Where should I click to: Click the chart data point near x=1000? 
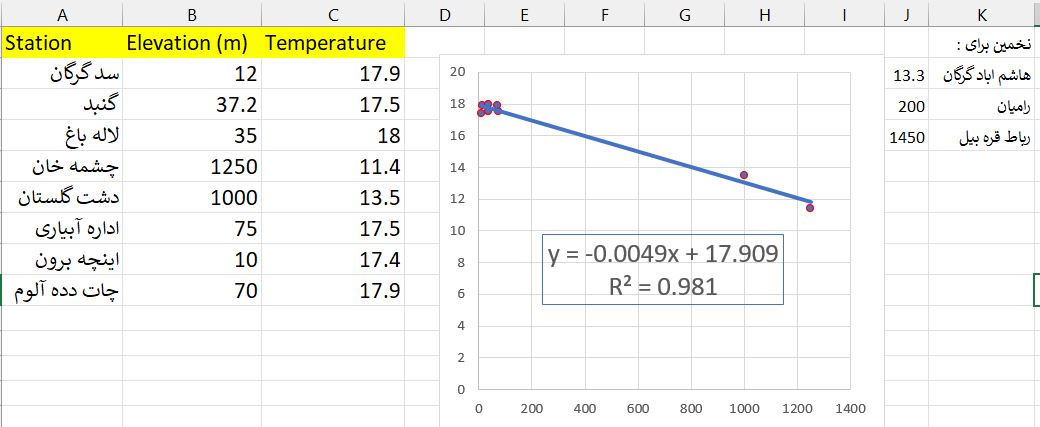click(744, 175)
